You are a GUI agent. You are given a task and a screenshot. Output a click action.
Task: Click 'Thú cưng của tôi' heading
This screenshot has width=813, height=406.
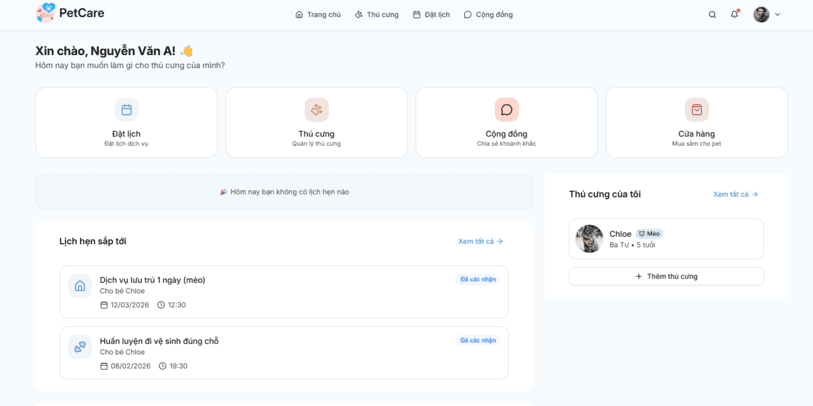click(x=605, y=194)
